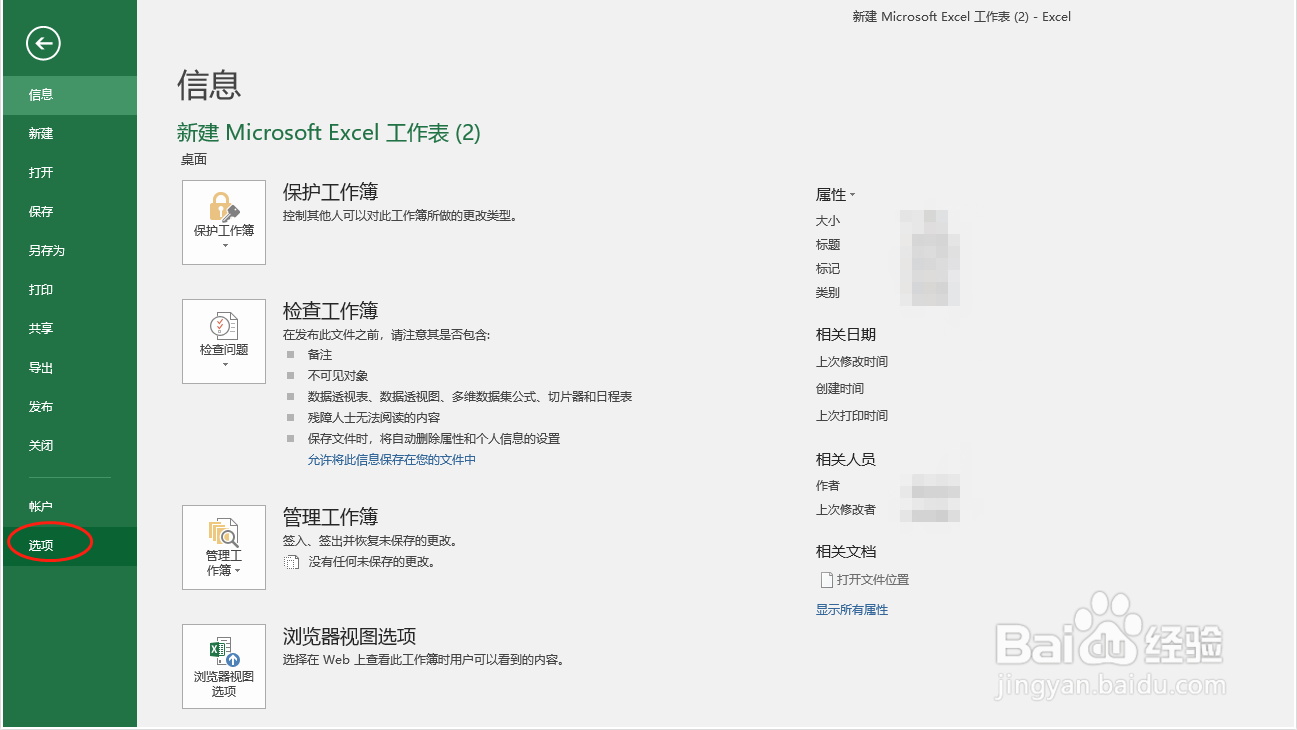Click the 残障人士无法阅读的内容 item
Screen dimensions: 1297x730
pos(374,418)
